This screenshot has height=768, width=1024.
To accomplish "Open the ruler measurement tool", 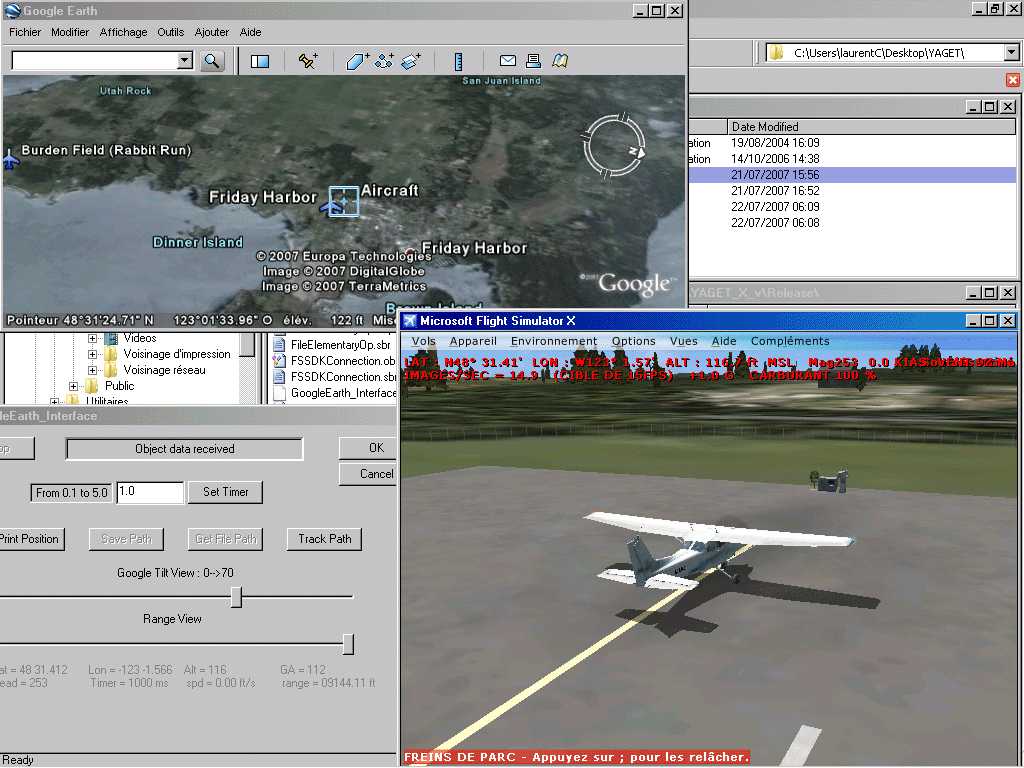I will coord(459,61).
